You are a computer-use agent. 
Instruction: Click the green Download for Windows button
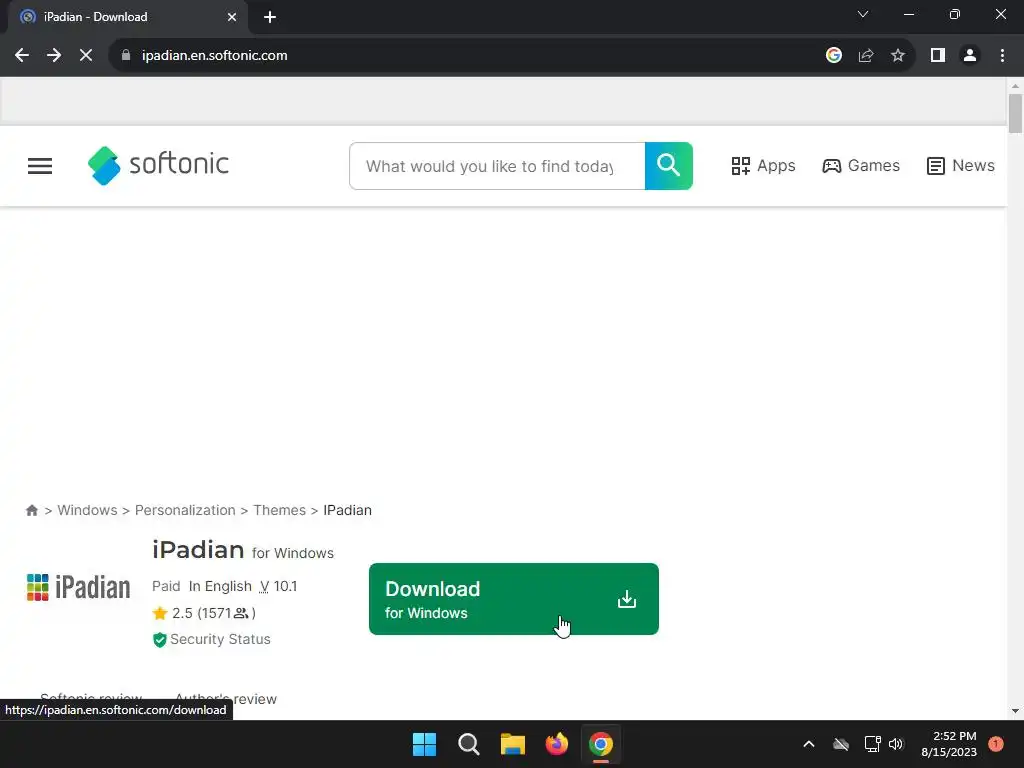(513, 599)
